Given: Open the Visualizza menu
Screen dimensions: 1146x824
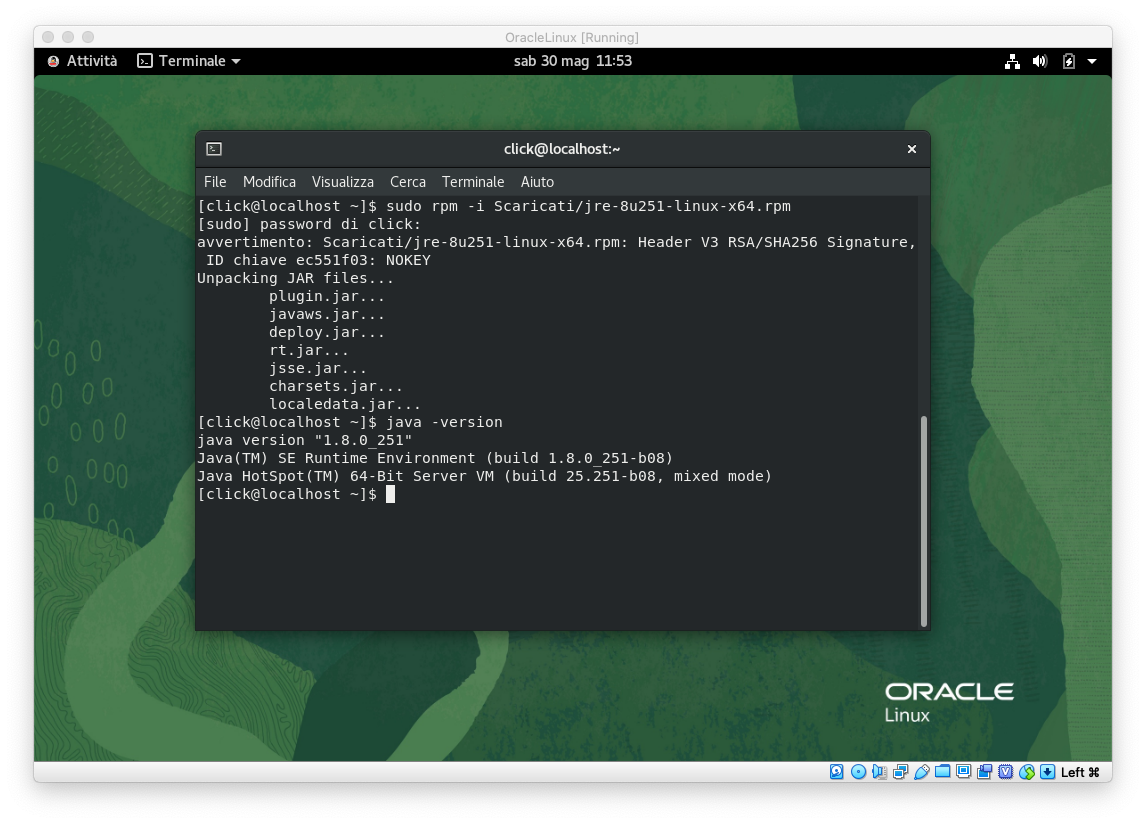Looking at the screenshot, I should click(343, 182).
